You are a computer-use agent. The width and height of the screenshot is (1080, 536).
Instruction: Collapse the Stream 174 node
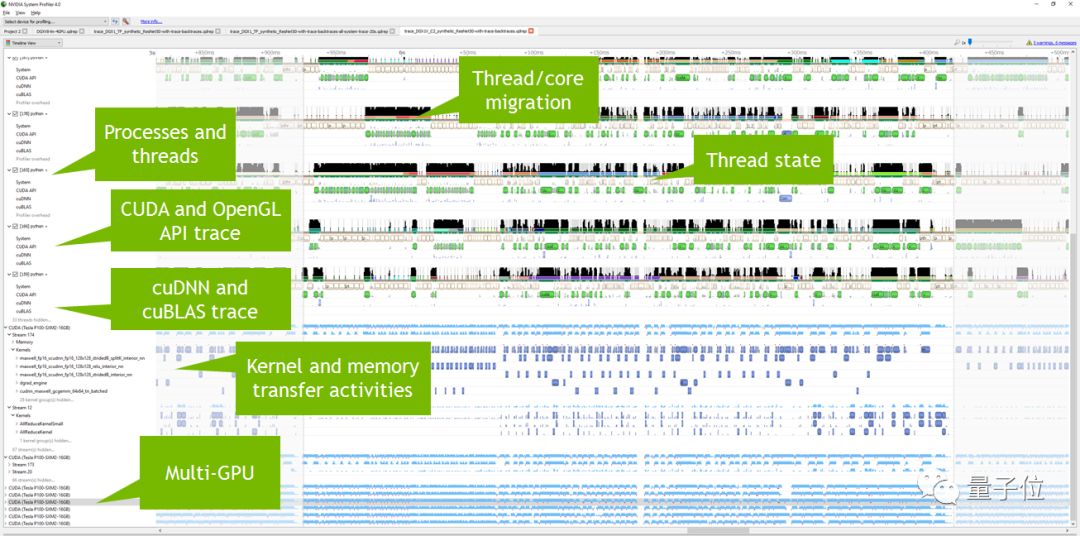[x=9, y=334]
